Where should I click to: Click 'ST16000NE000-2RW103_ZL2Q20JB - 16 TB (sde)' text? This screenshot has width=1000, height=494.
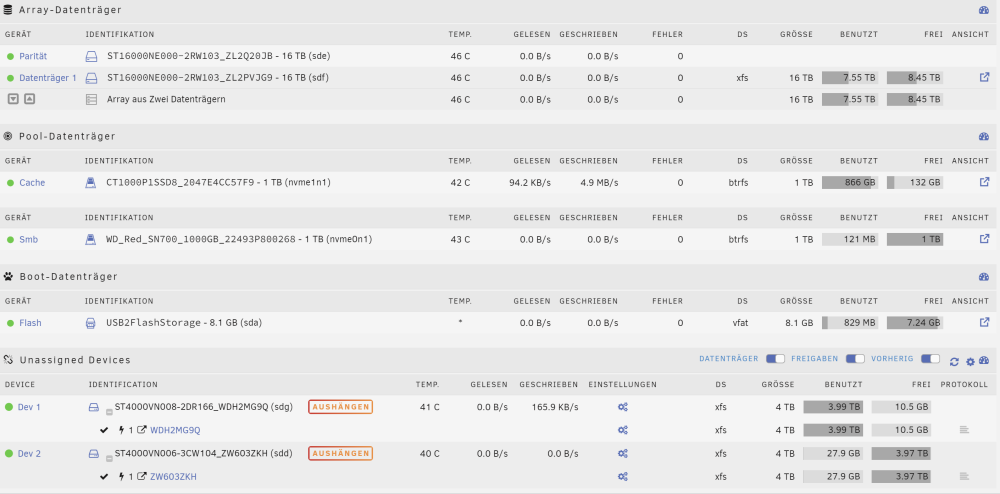coord(219,56)
